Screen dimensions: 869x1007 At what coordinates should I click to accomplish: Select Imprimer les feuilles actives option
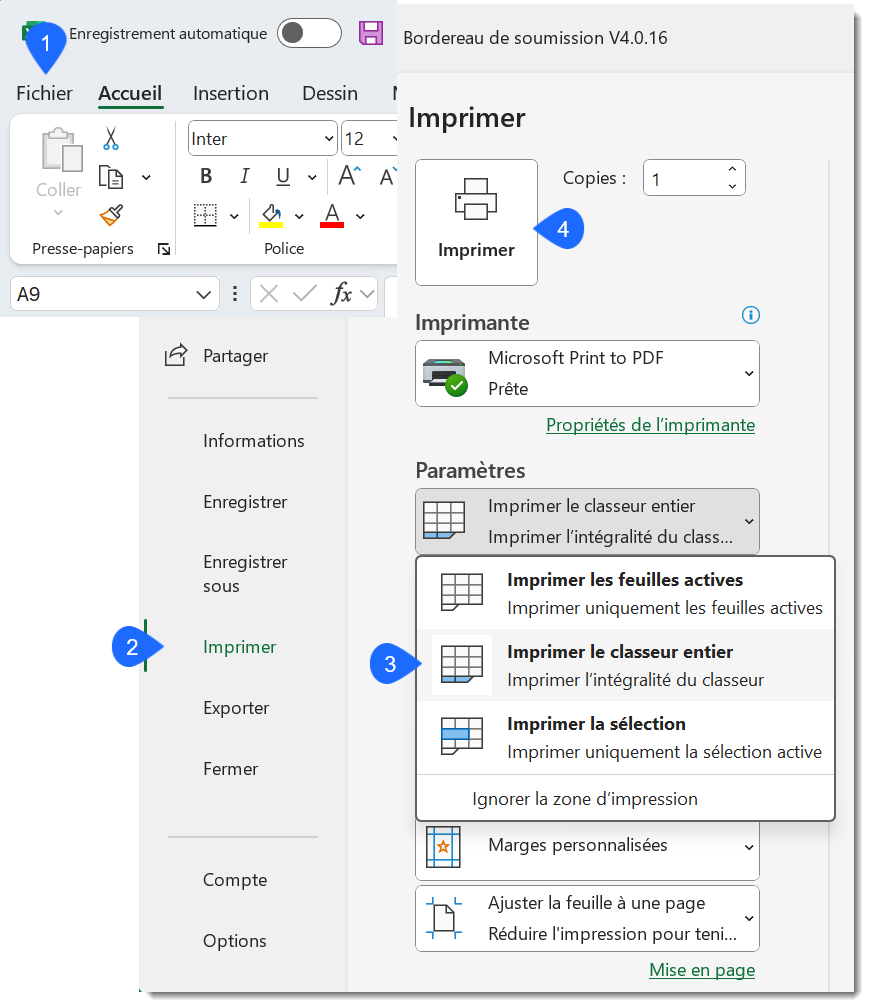(626, 593)
